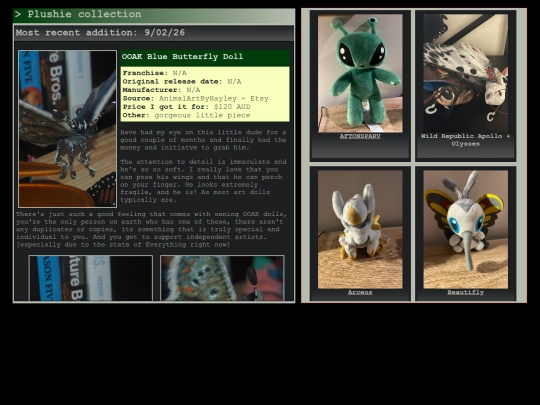This screenshot has width=540, height=405.
Task: Click the large blue butterfly doll photo
Action: coord(68,129)
